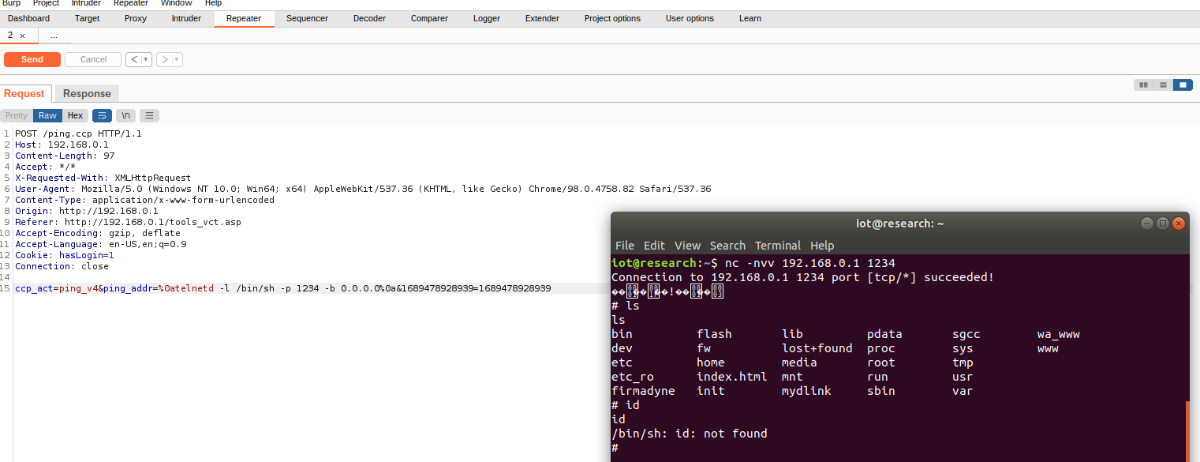Screen dimensions: 1200x462
Task: Open the Learn tab
Action: pos(750,18)
